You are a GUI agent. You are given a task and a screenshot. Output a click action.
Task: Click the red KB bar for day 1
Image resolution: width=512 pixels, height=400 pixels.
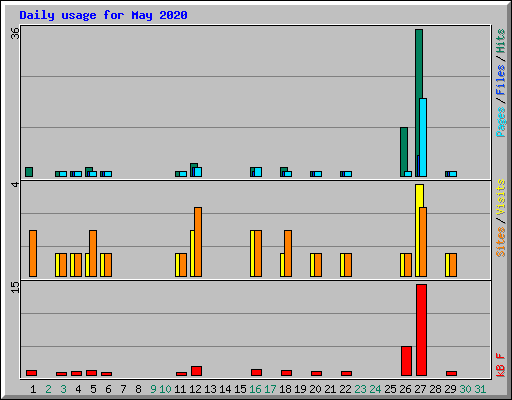[x=31, y=373]
